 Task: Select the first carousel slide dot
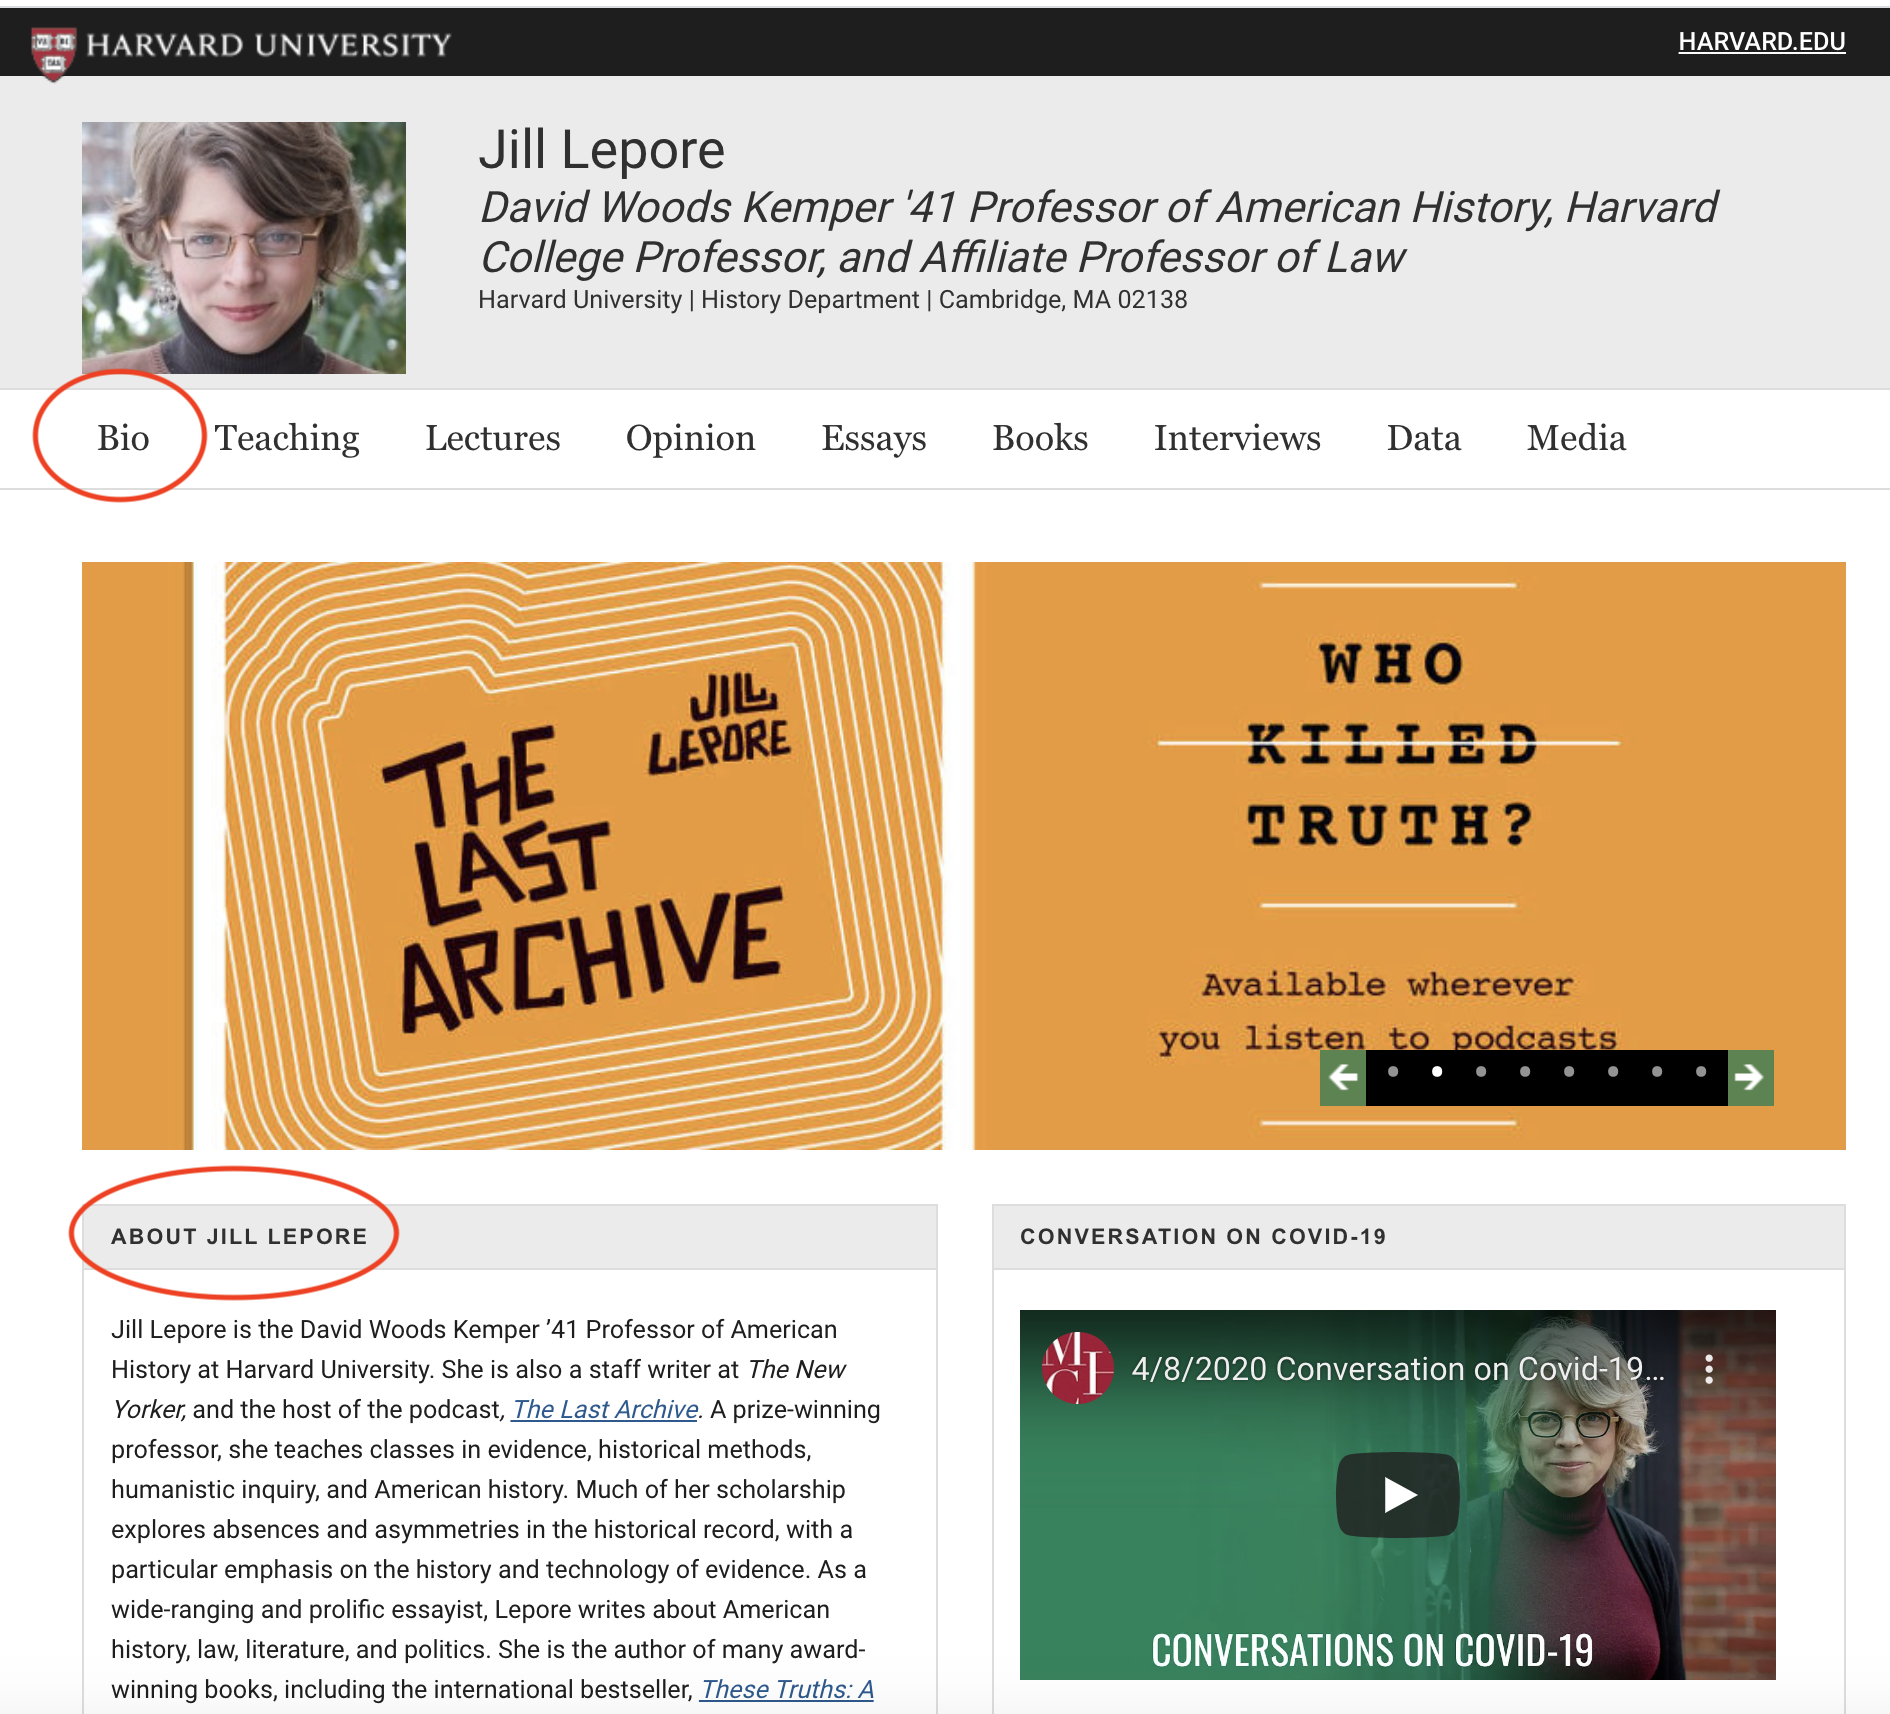(1393, 1072)
